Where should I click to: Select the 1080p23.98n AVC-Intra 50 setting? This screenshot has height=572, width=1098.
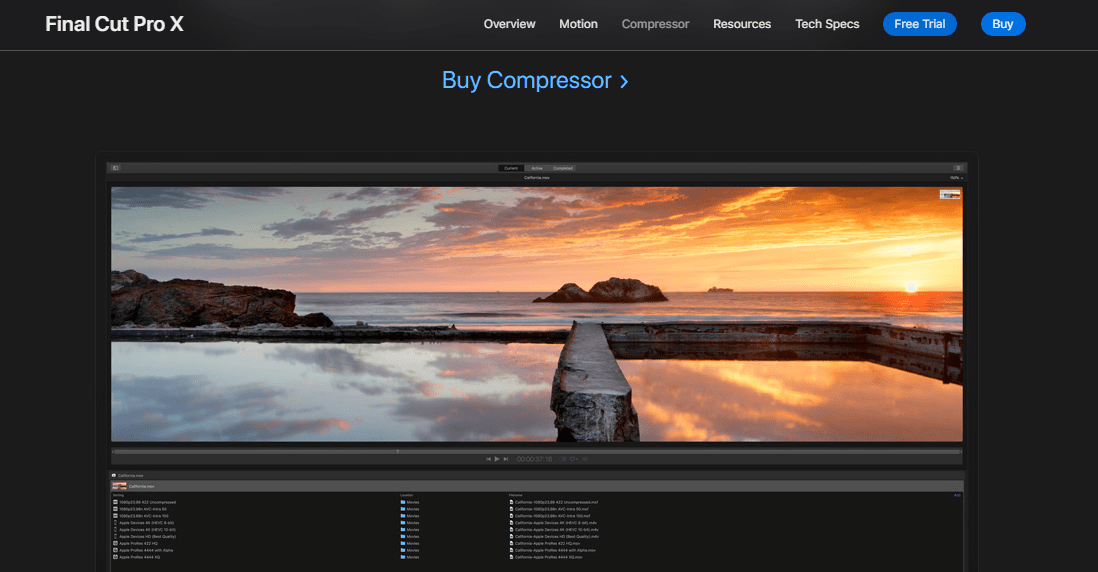tap(140, 509)
